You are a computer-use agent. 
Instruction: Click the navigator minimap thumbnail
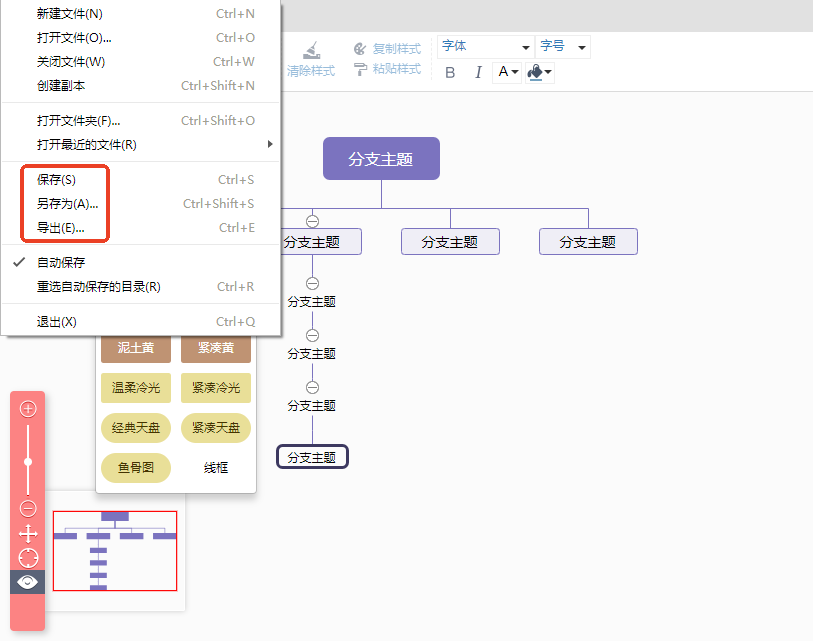point(115,551)
